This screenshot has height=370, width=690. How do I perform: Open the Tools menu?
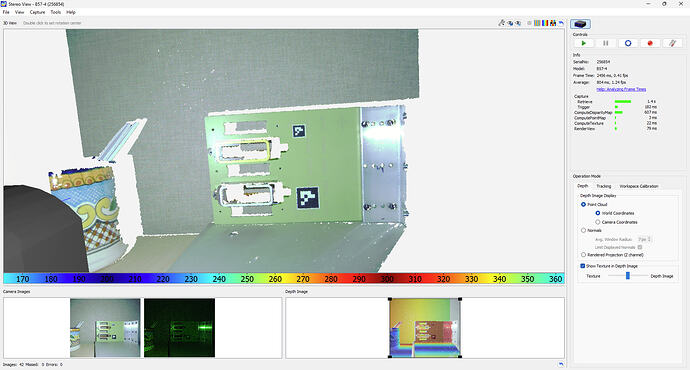pyautogui.click(x=56, y=12)
